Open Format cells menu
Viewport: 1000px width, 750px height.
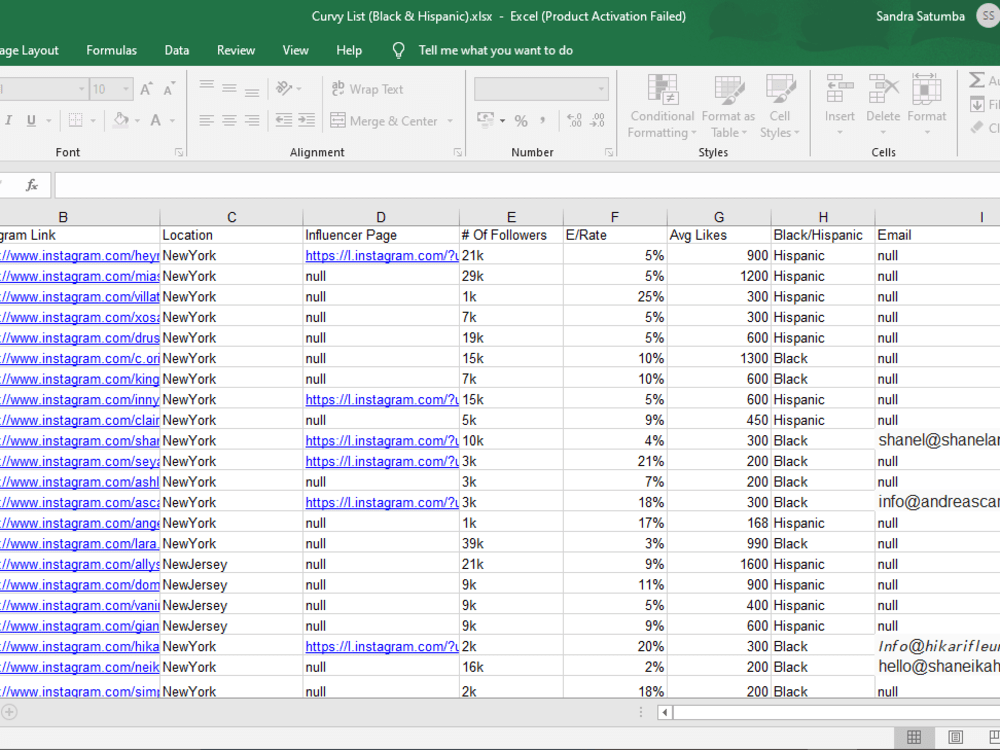(x=927, y=105)
